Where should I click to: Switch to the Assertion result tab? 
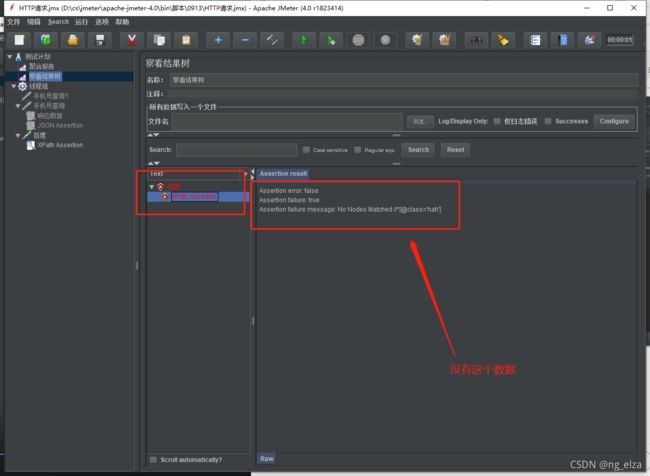(283, 174)
